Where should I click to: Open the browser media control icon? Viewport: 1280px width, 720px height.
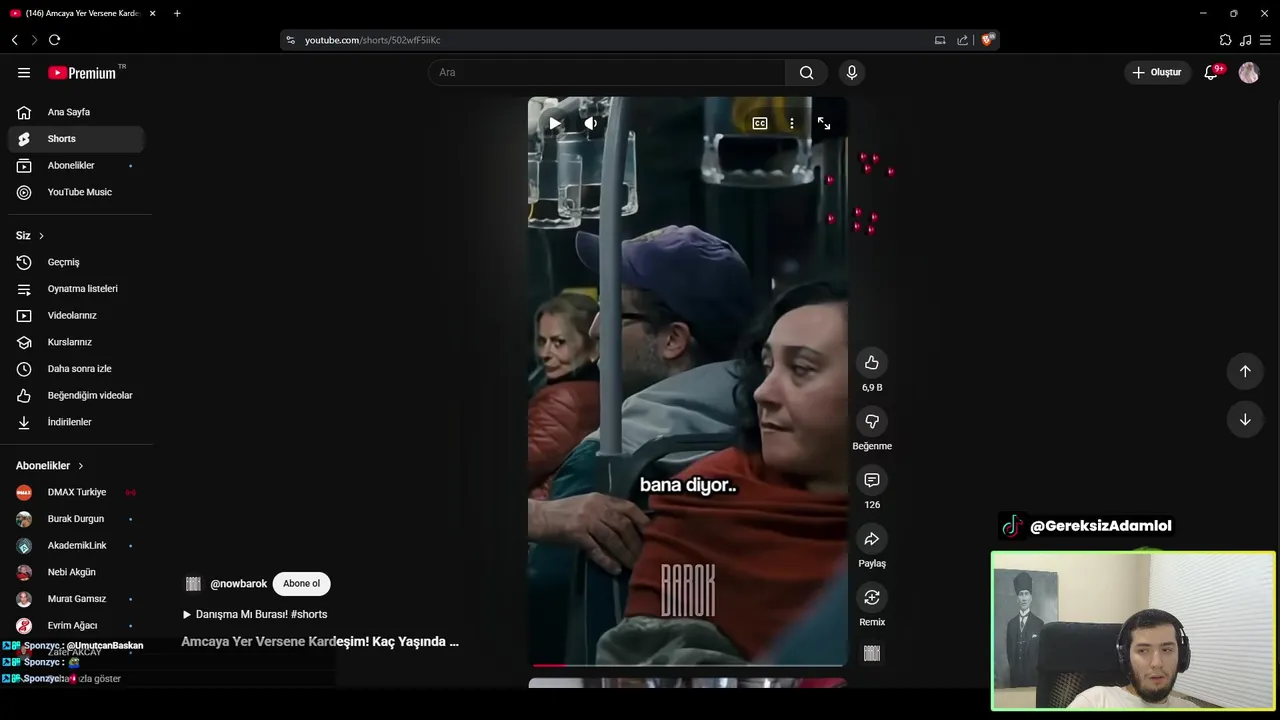tap(1245, 40)
